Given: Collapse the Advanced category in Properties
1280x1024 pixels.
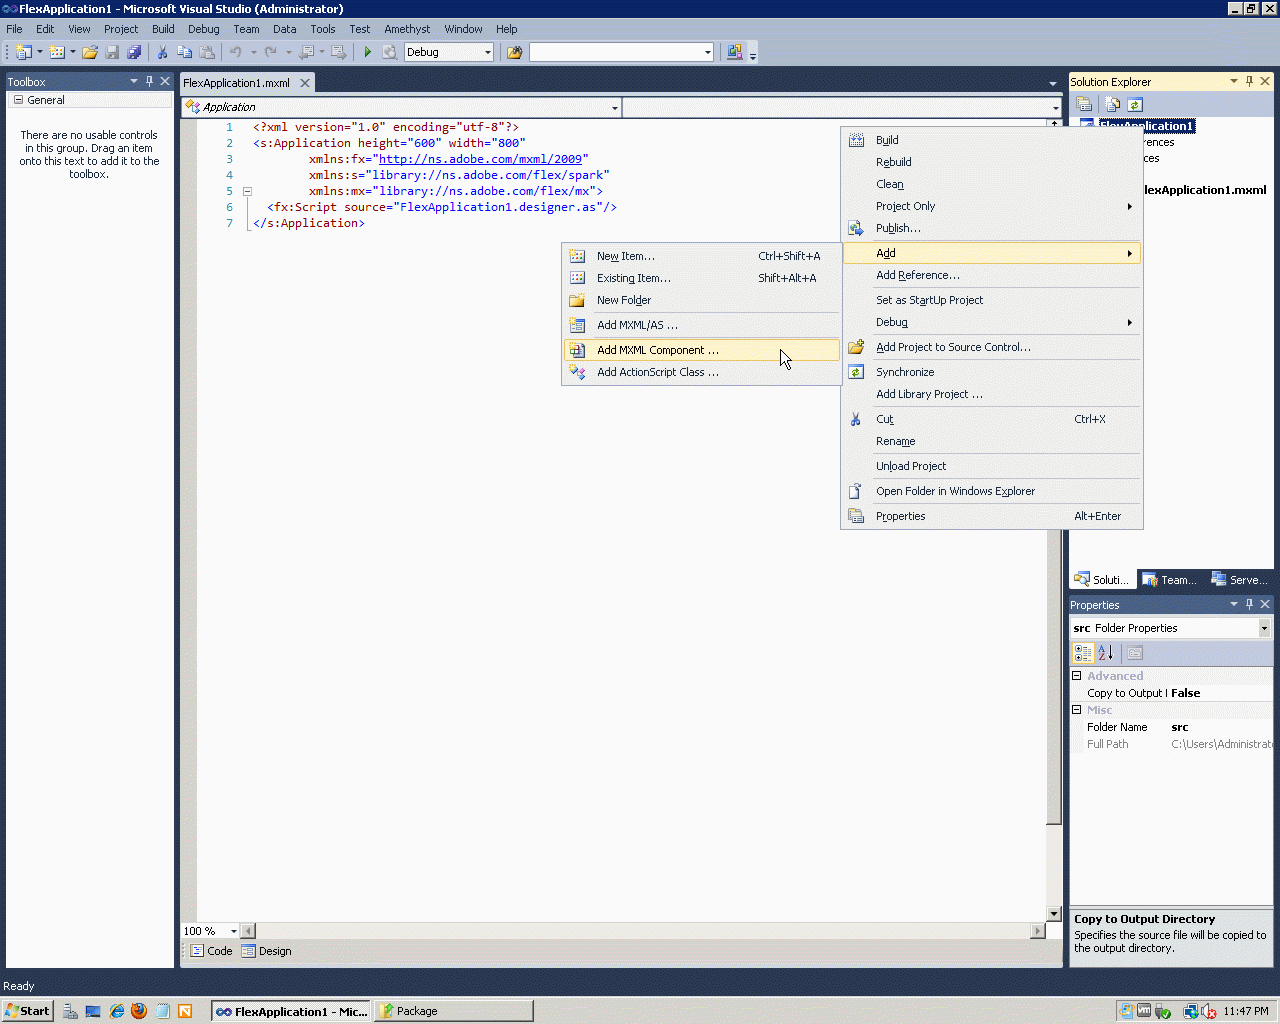Looking at the screenshot, I should [x=1077, y=676].
